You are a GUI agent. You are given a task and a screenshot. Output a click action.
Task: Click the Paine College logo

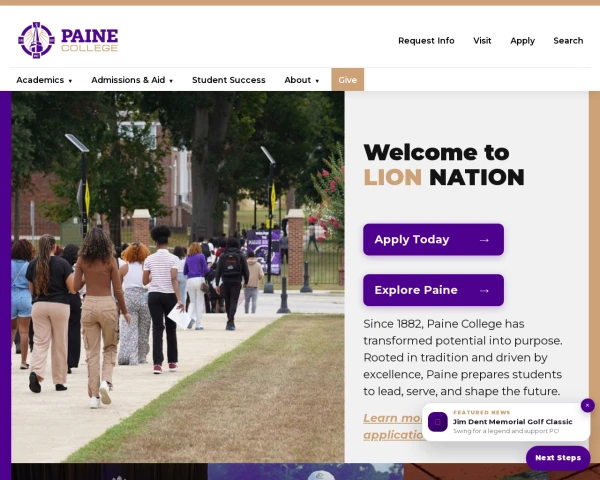click(68, 40)
